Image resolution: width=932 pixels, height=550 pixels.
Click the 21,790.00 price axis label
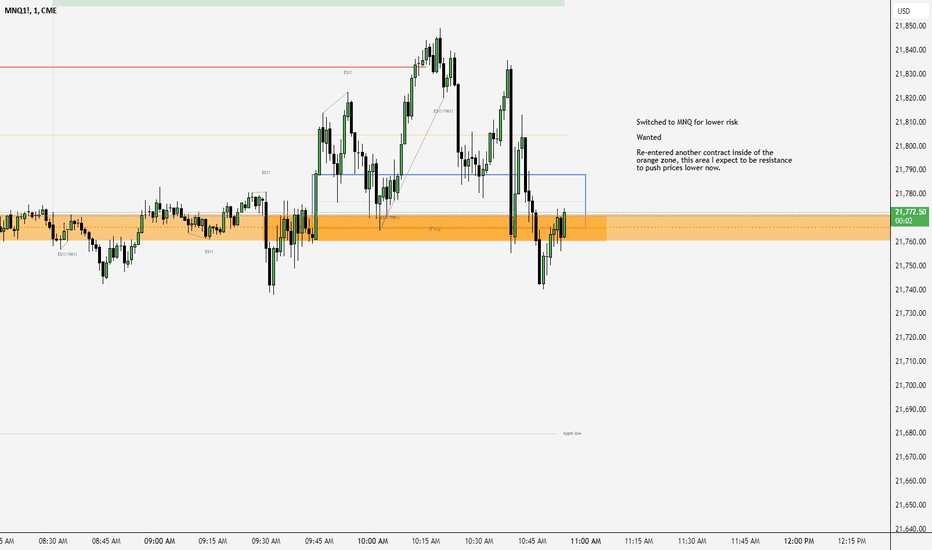[x=911, y=170]
